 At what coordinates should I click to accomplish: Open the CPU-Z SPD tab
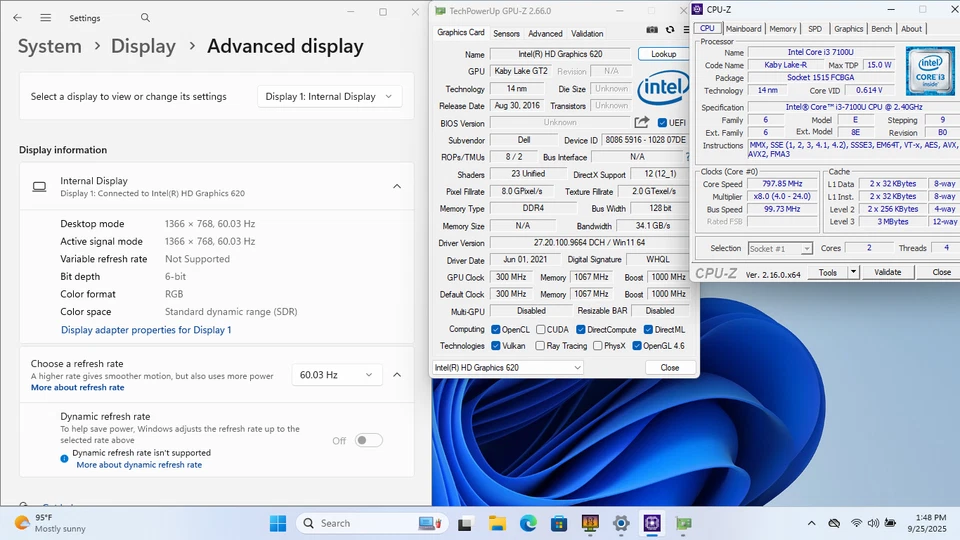pyautogui.click(x=815, y=29)
